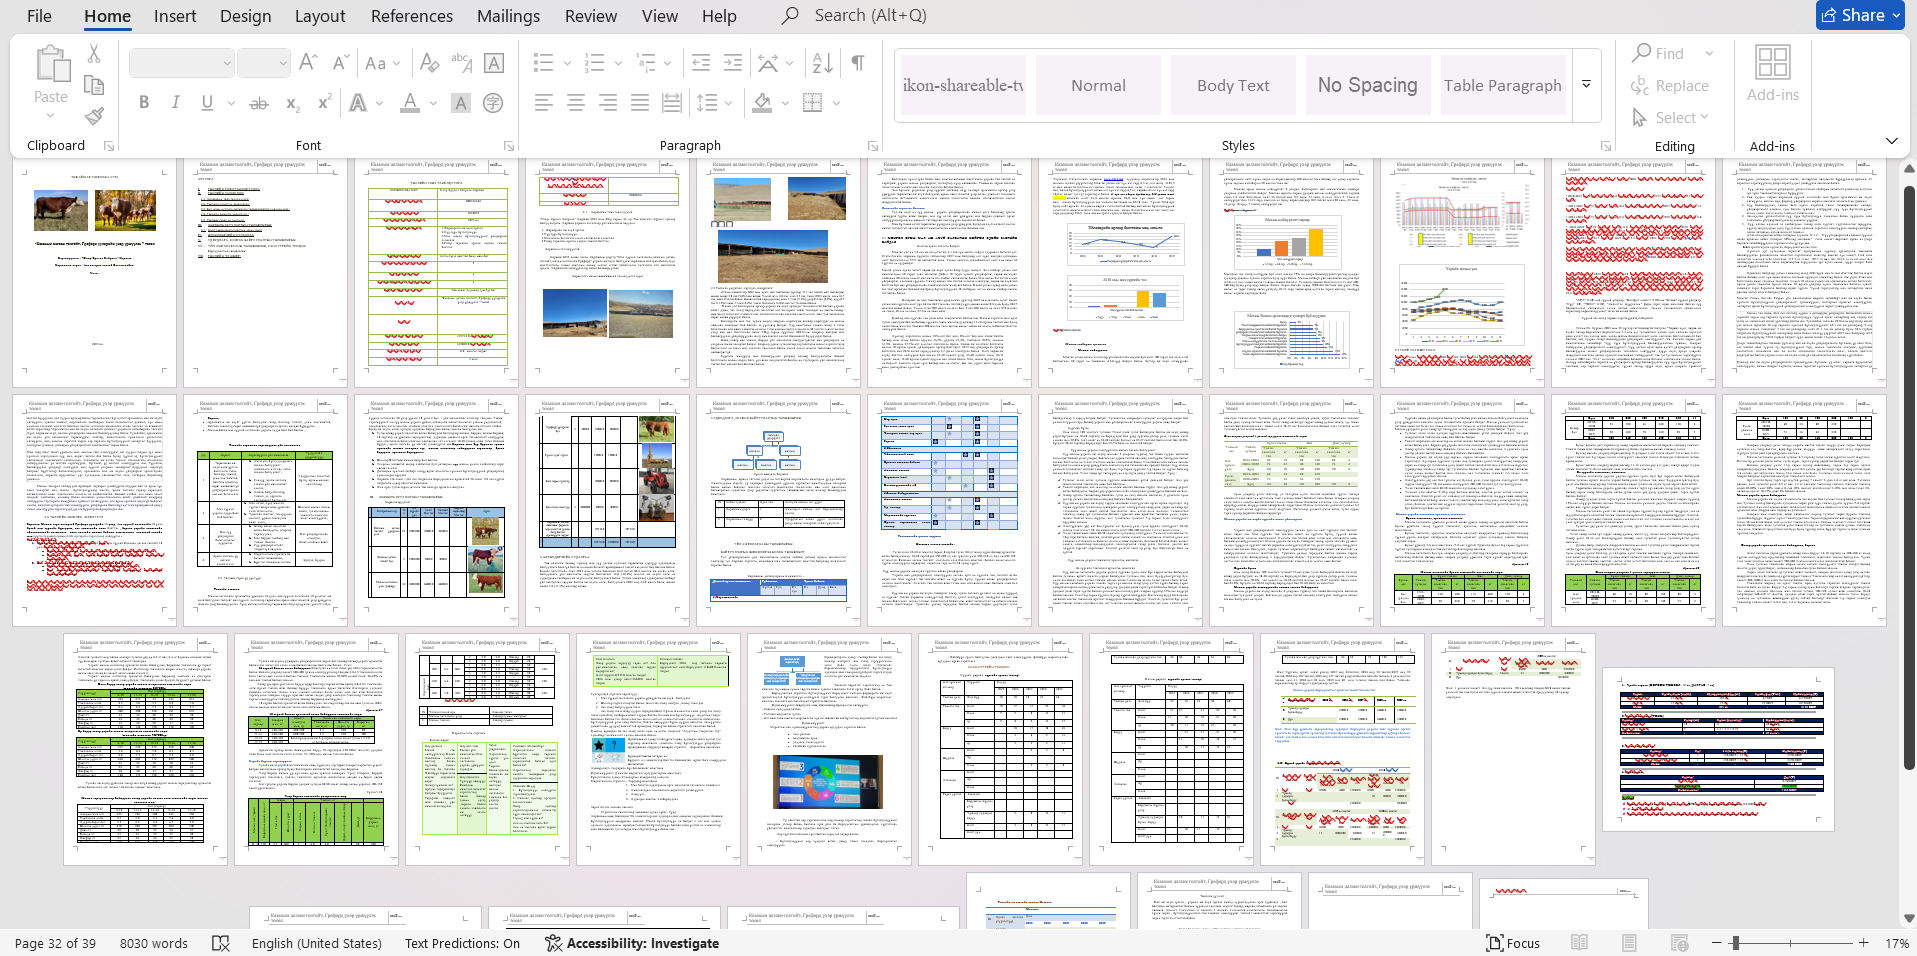Increase font size with the grow icon
This screenshot has width=1917, height=956.
(x=308, y=63)
